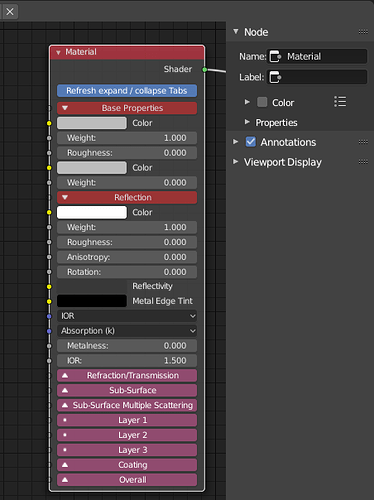Expand the Coating section button
Viewport: 374px width, 500px height.
tap(127, 465)
